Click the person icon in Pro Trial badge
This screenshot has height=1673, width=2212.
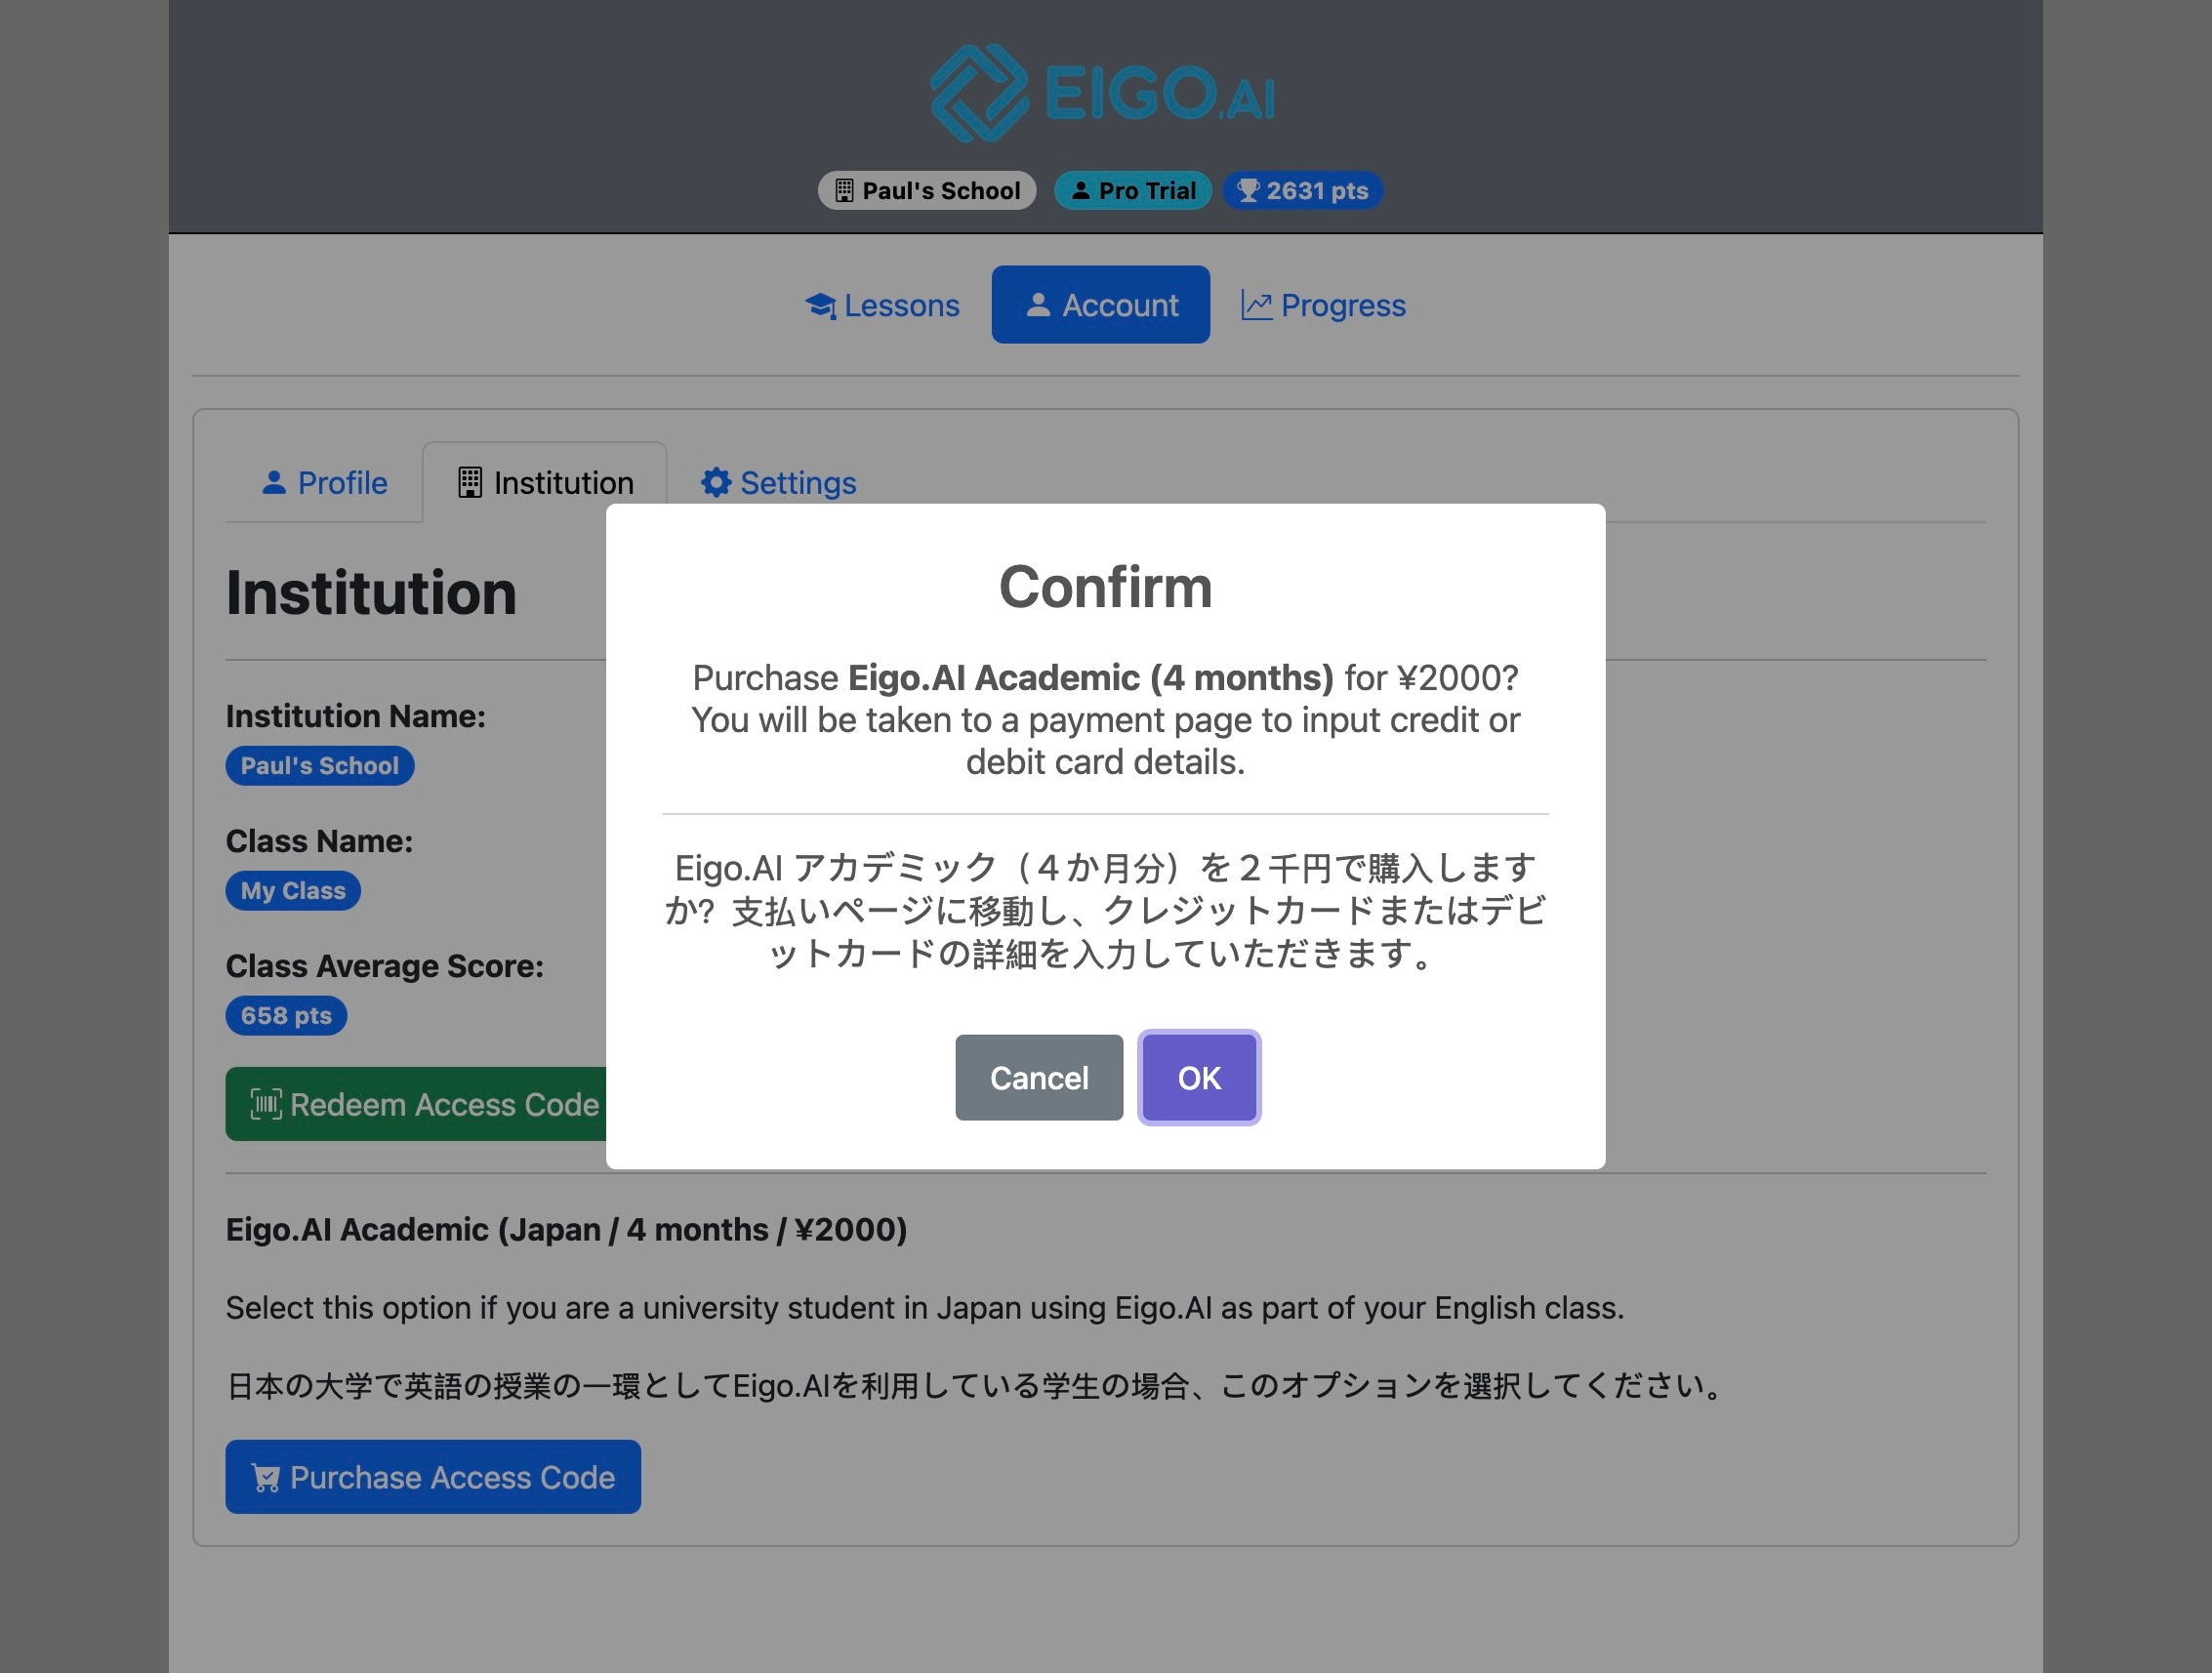tap(1081, 190)
